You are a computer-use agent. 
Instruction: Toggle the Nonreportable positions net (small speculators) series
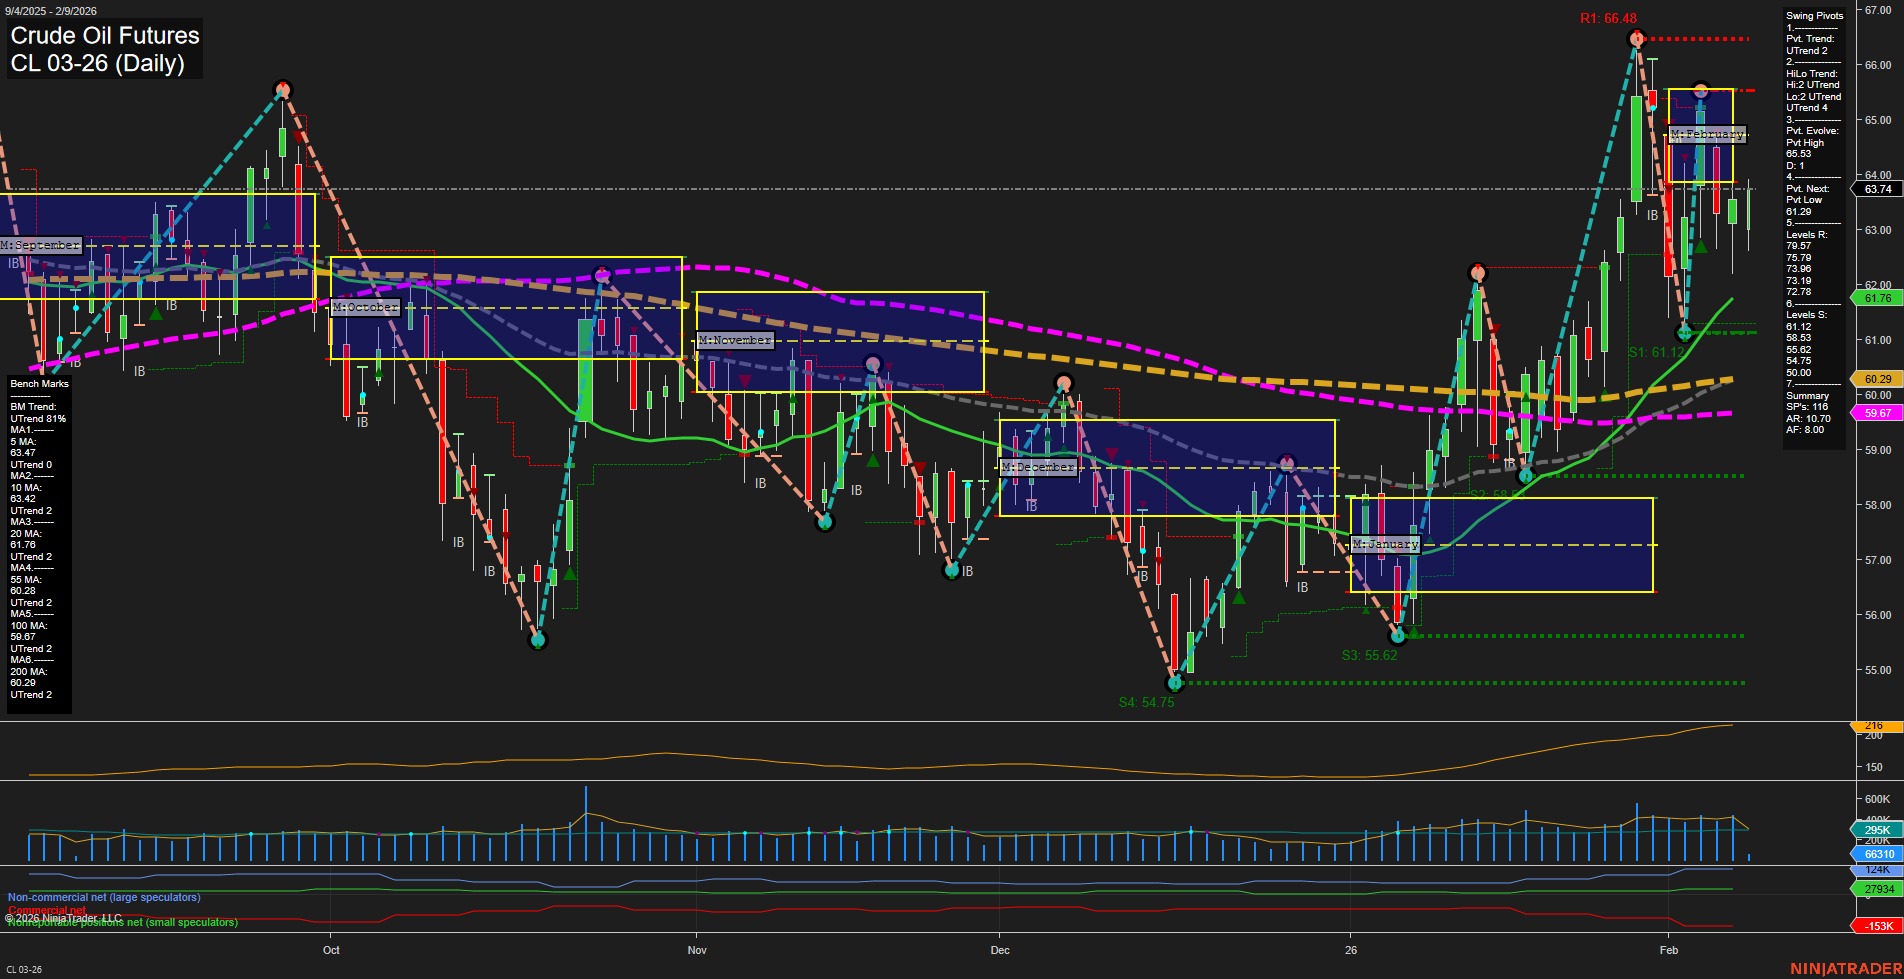tap(122, 923)
